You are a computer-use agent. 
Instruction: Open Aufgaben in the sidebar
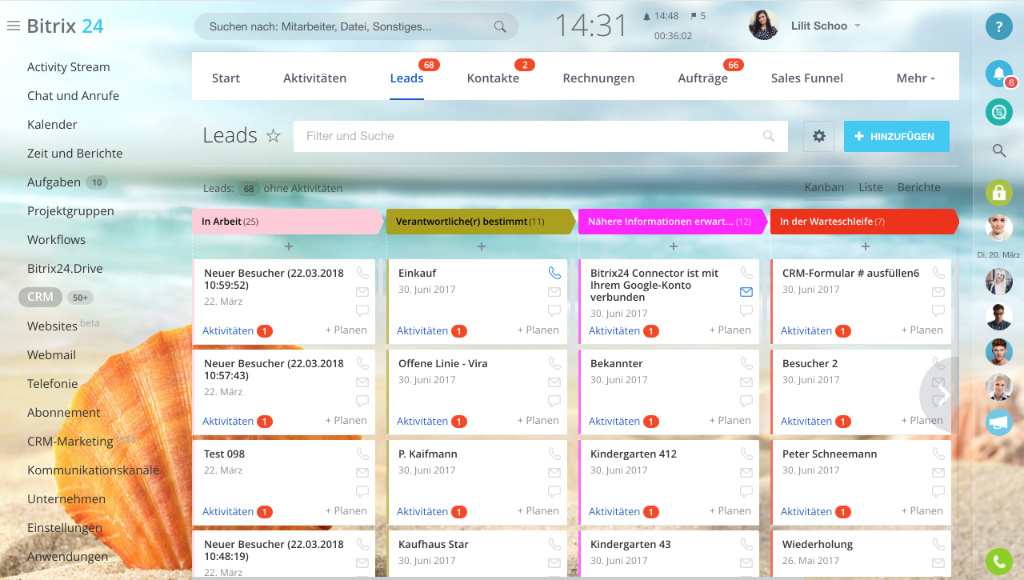click(x=54, y=182)
